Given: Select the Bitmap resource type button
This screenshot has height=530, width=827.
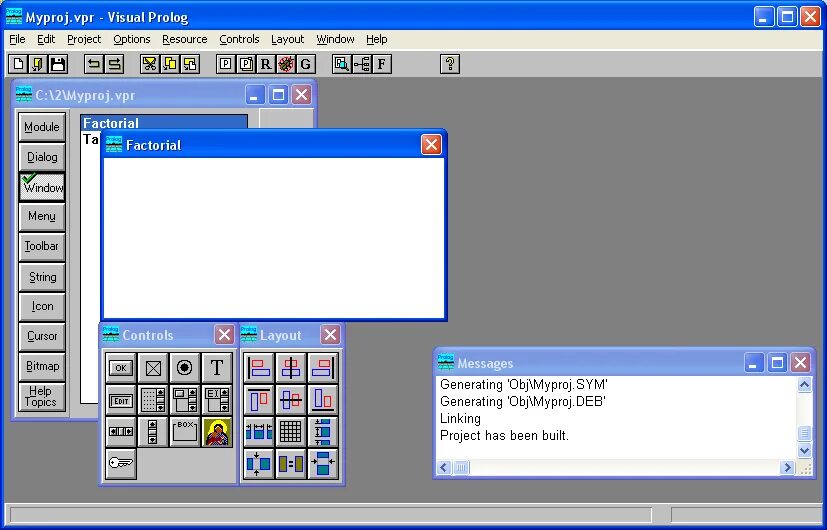Looking at the screenshot, I should tap(42, 367).
